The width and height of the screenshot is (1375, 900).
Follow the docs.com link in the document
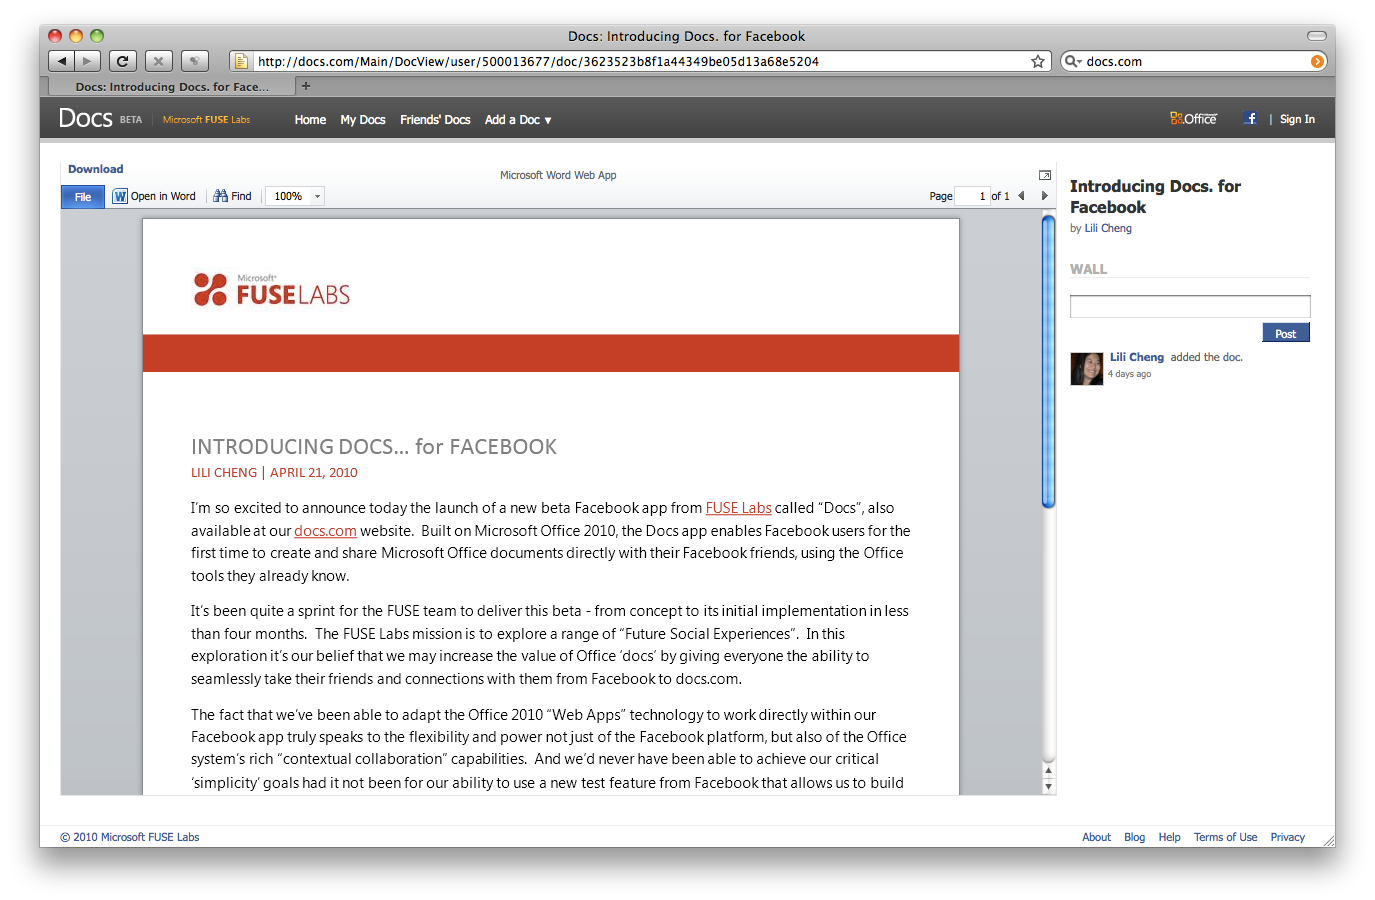pyautogui.click(x=325, y=531)
